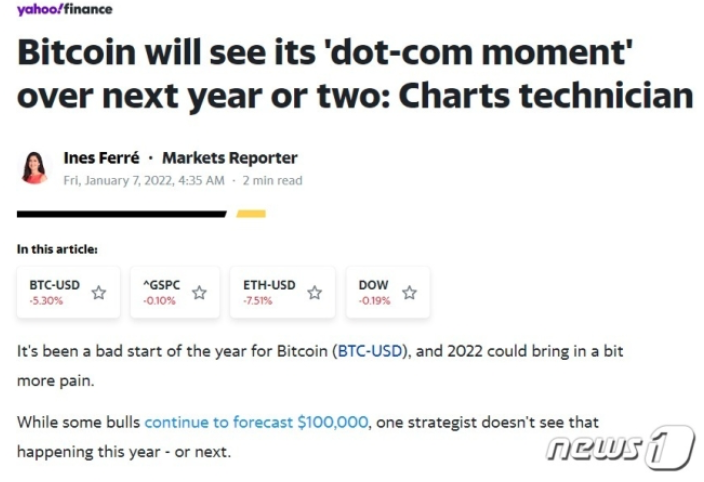704x482 pixels.
Task: Click the ETH-USD -7.51% change value
Action: (x=257, y=301)
